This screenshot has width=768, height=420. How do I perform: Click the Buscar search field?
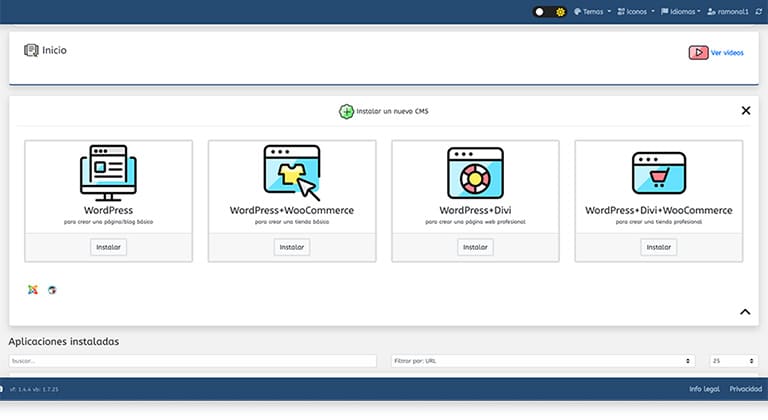click(192, 361)
